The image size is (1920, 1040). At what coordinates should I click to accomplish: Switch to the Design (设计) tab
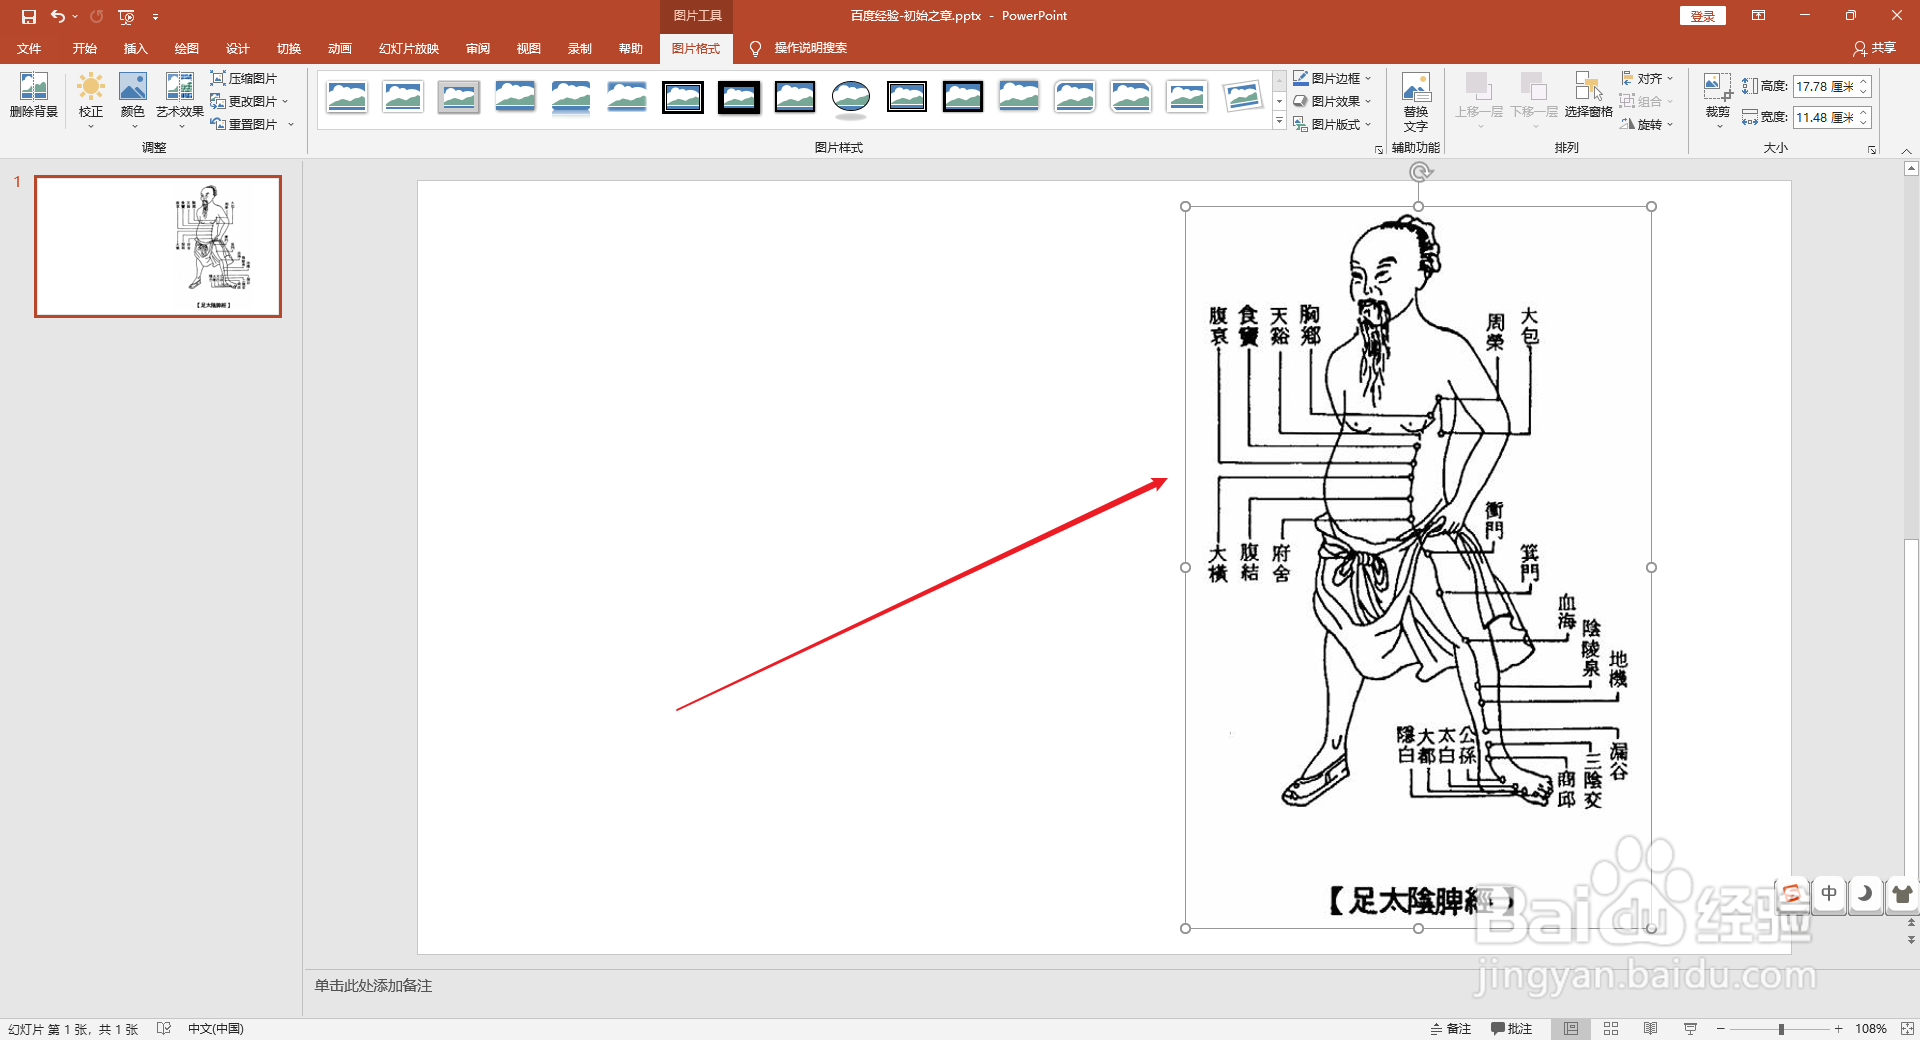coord(237,48)
